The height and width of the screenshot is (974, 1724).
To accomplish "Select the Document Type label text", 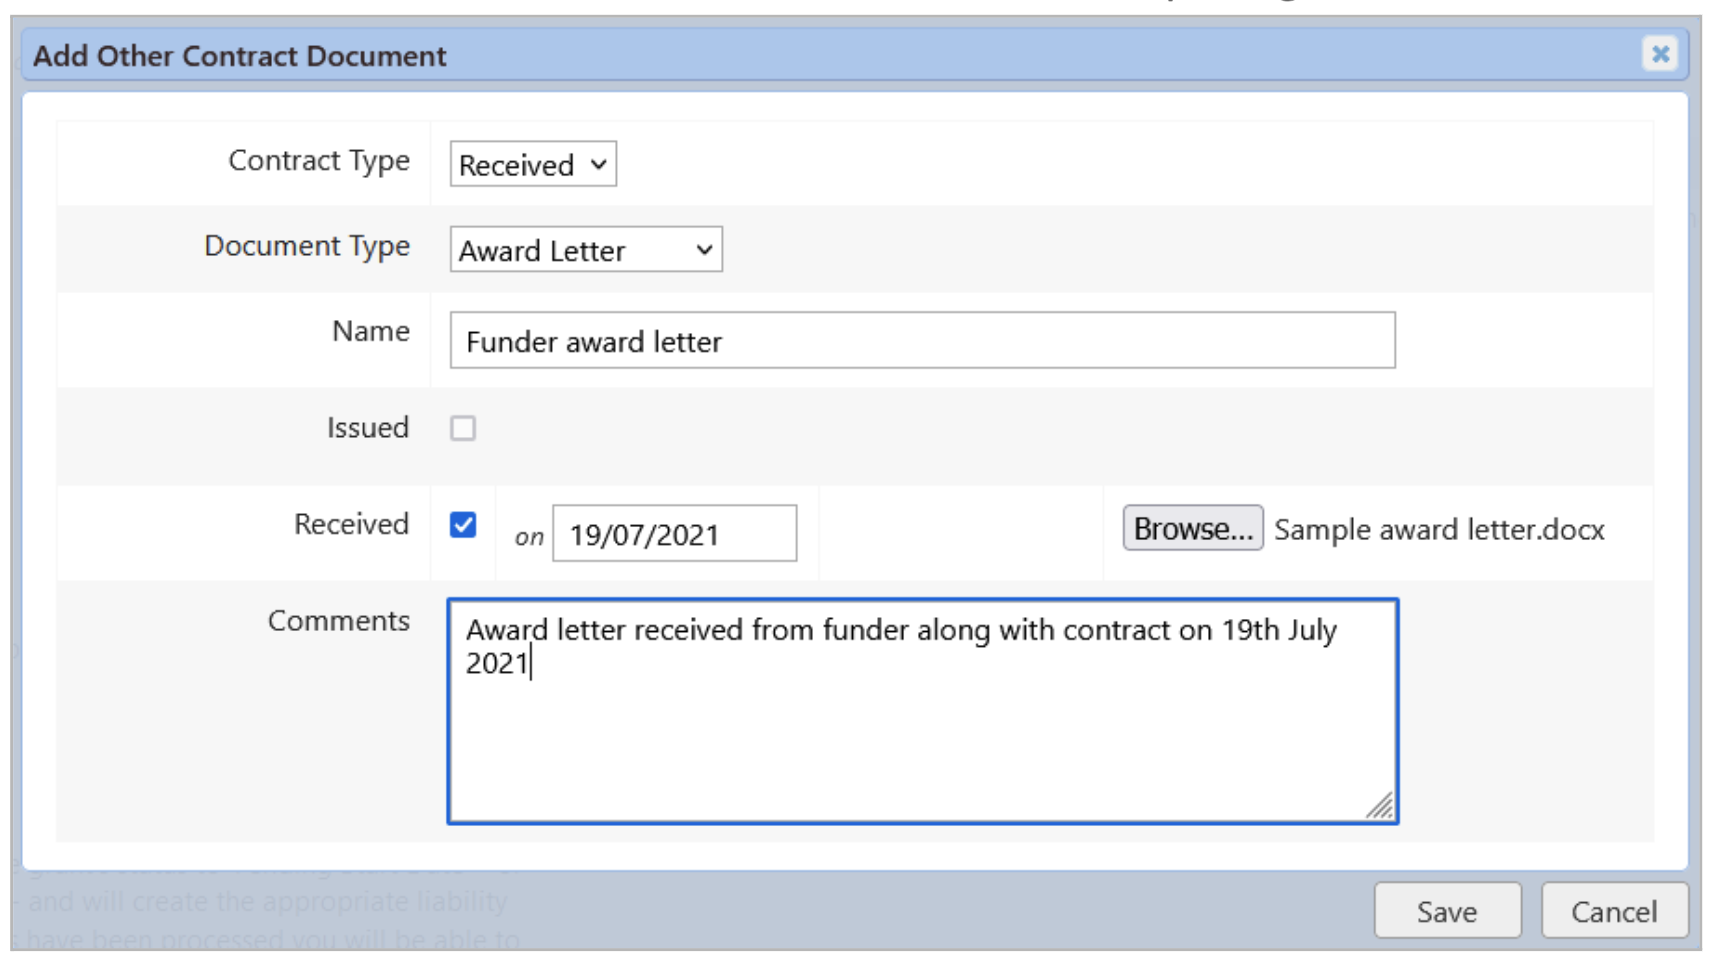I will pos(307,246).
